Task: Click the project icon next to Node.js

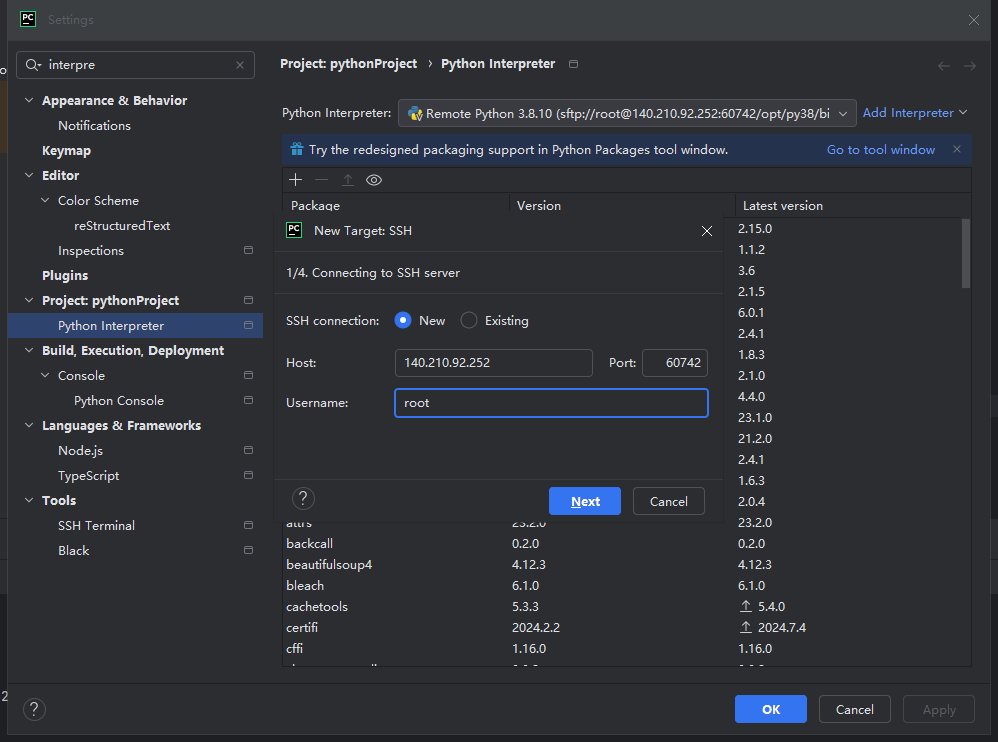Action: click(248, 450)
